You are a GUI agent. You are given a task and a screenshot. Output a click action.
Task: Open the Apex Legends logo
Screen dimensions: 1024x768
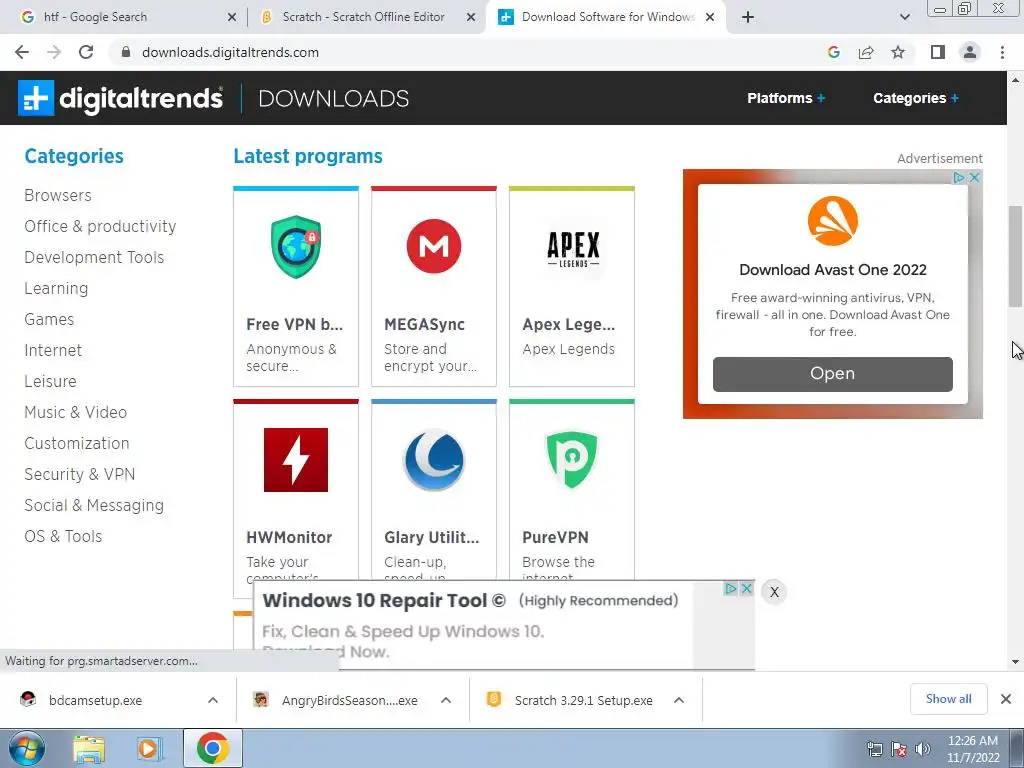pyautogui.click(x=572, y=249)
